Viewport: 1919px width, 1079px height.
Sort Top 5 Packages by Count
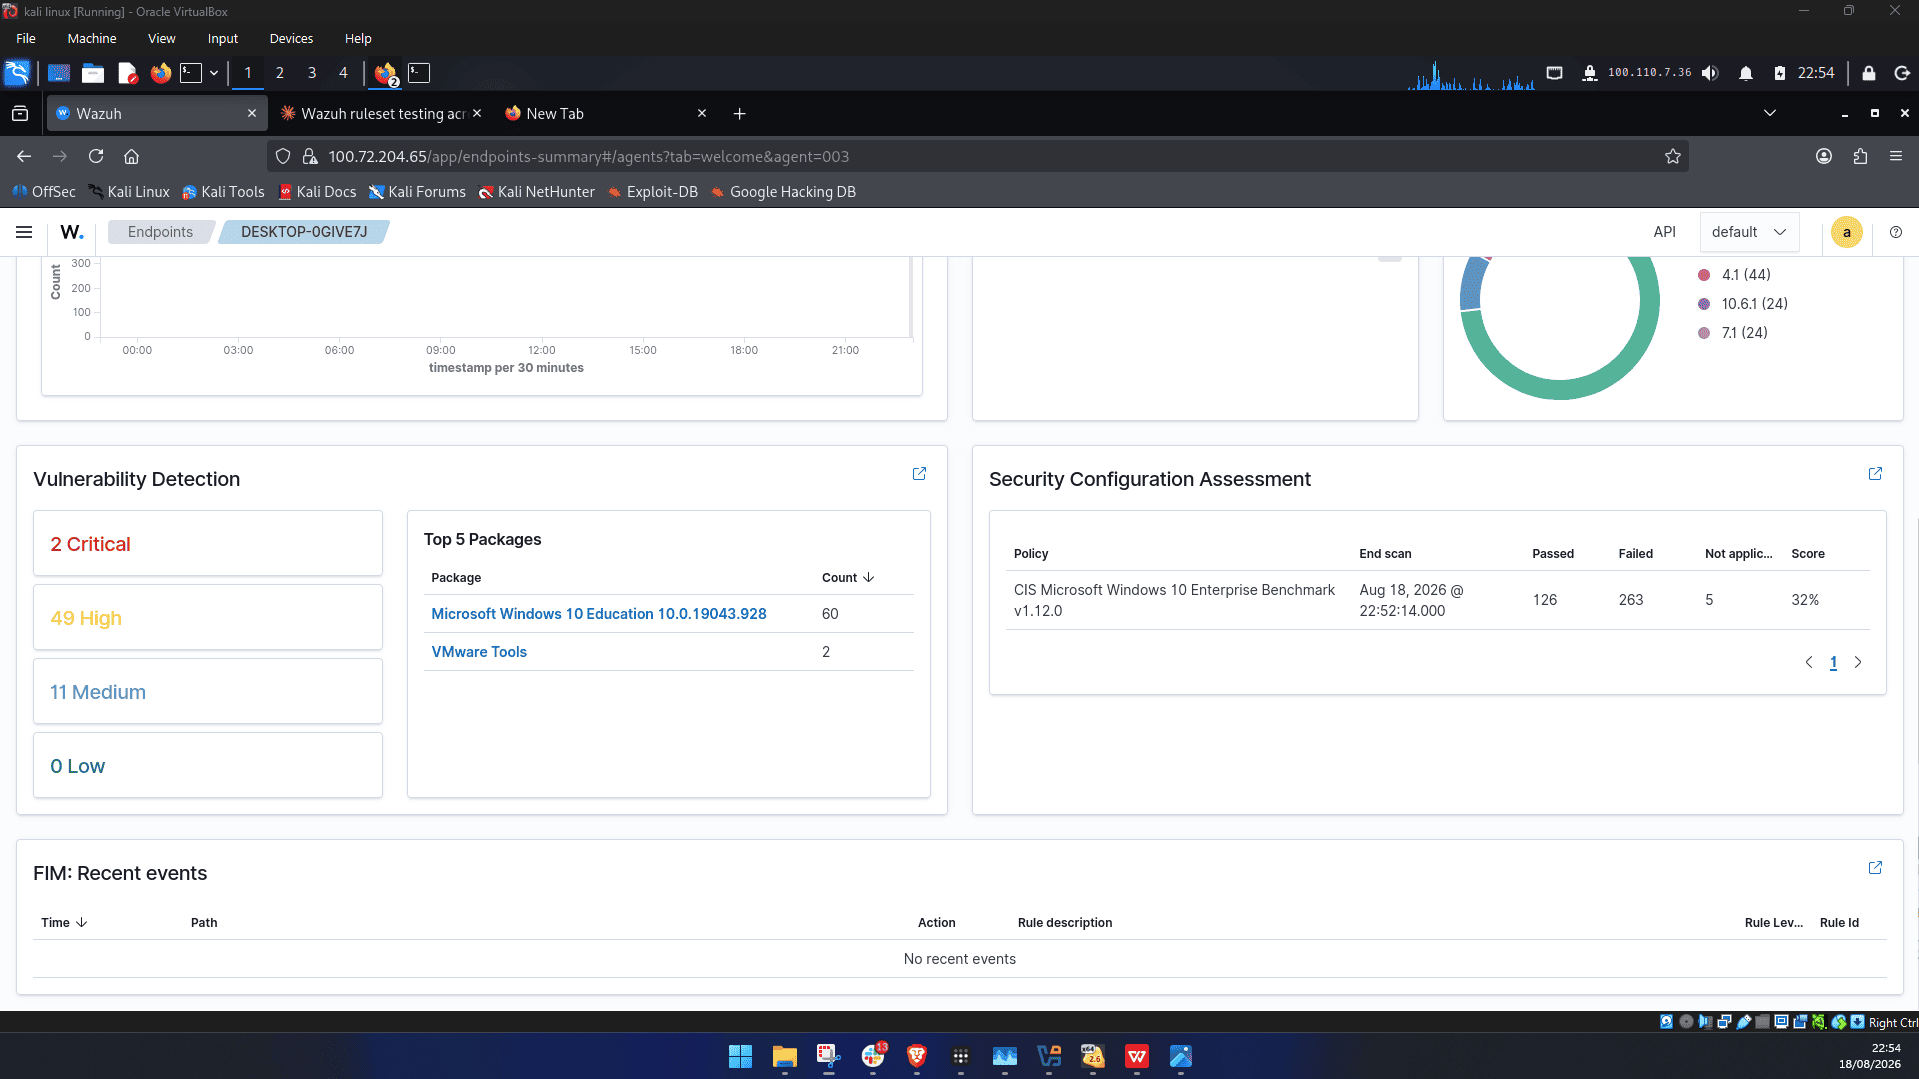pos(848,578)
